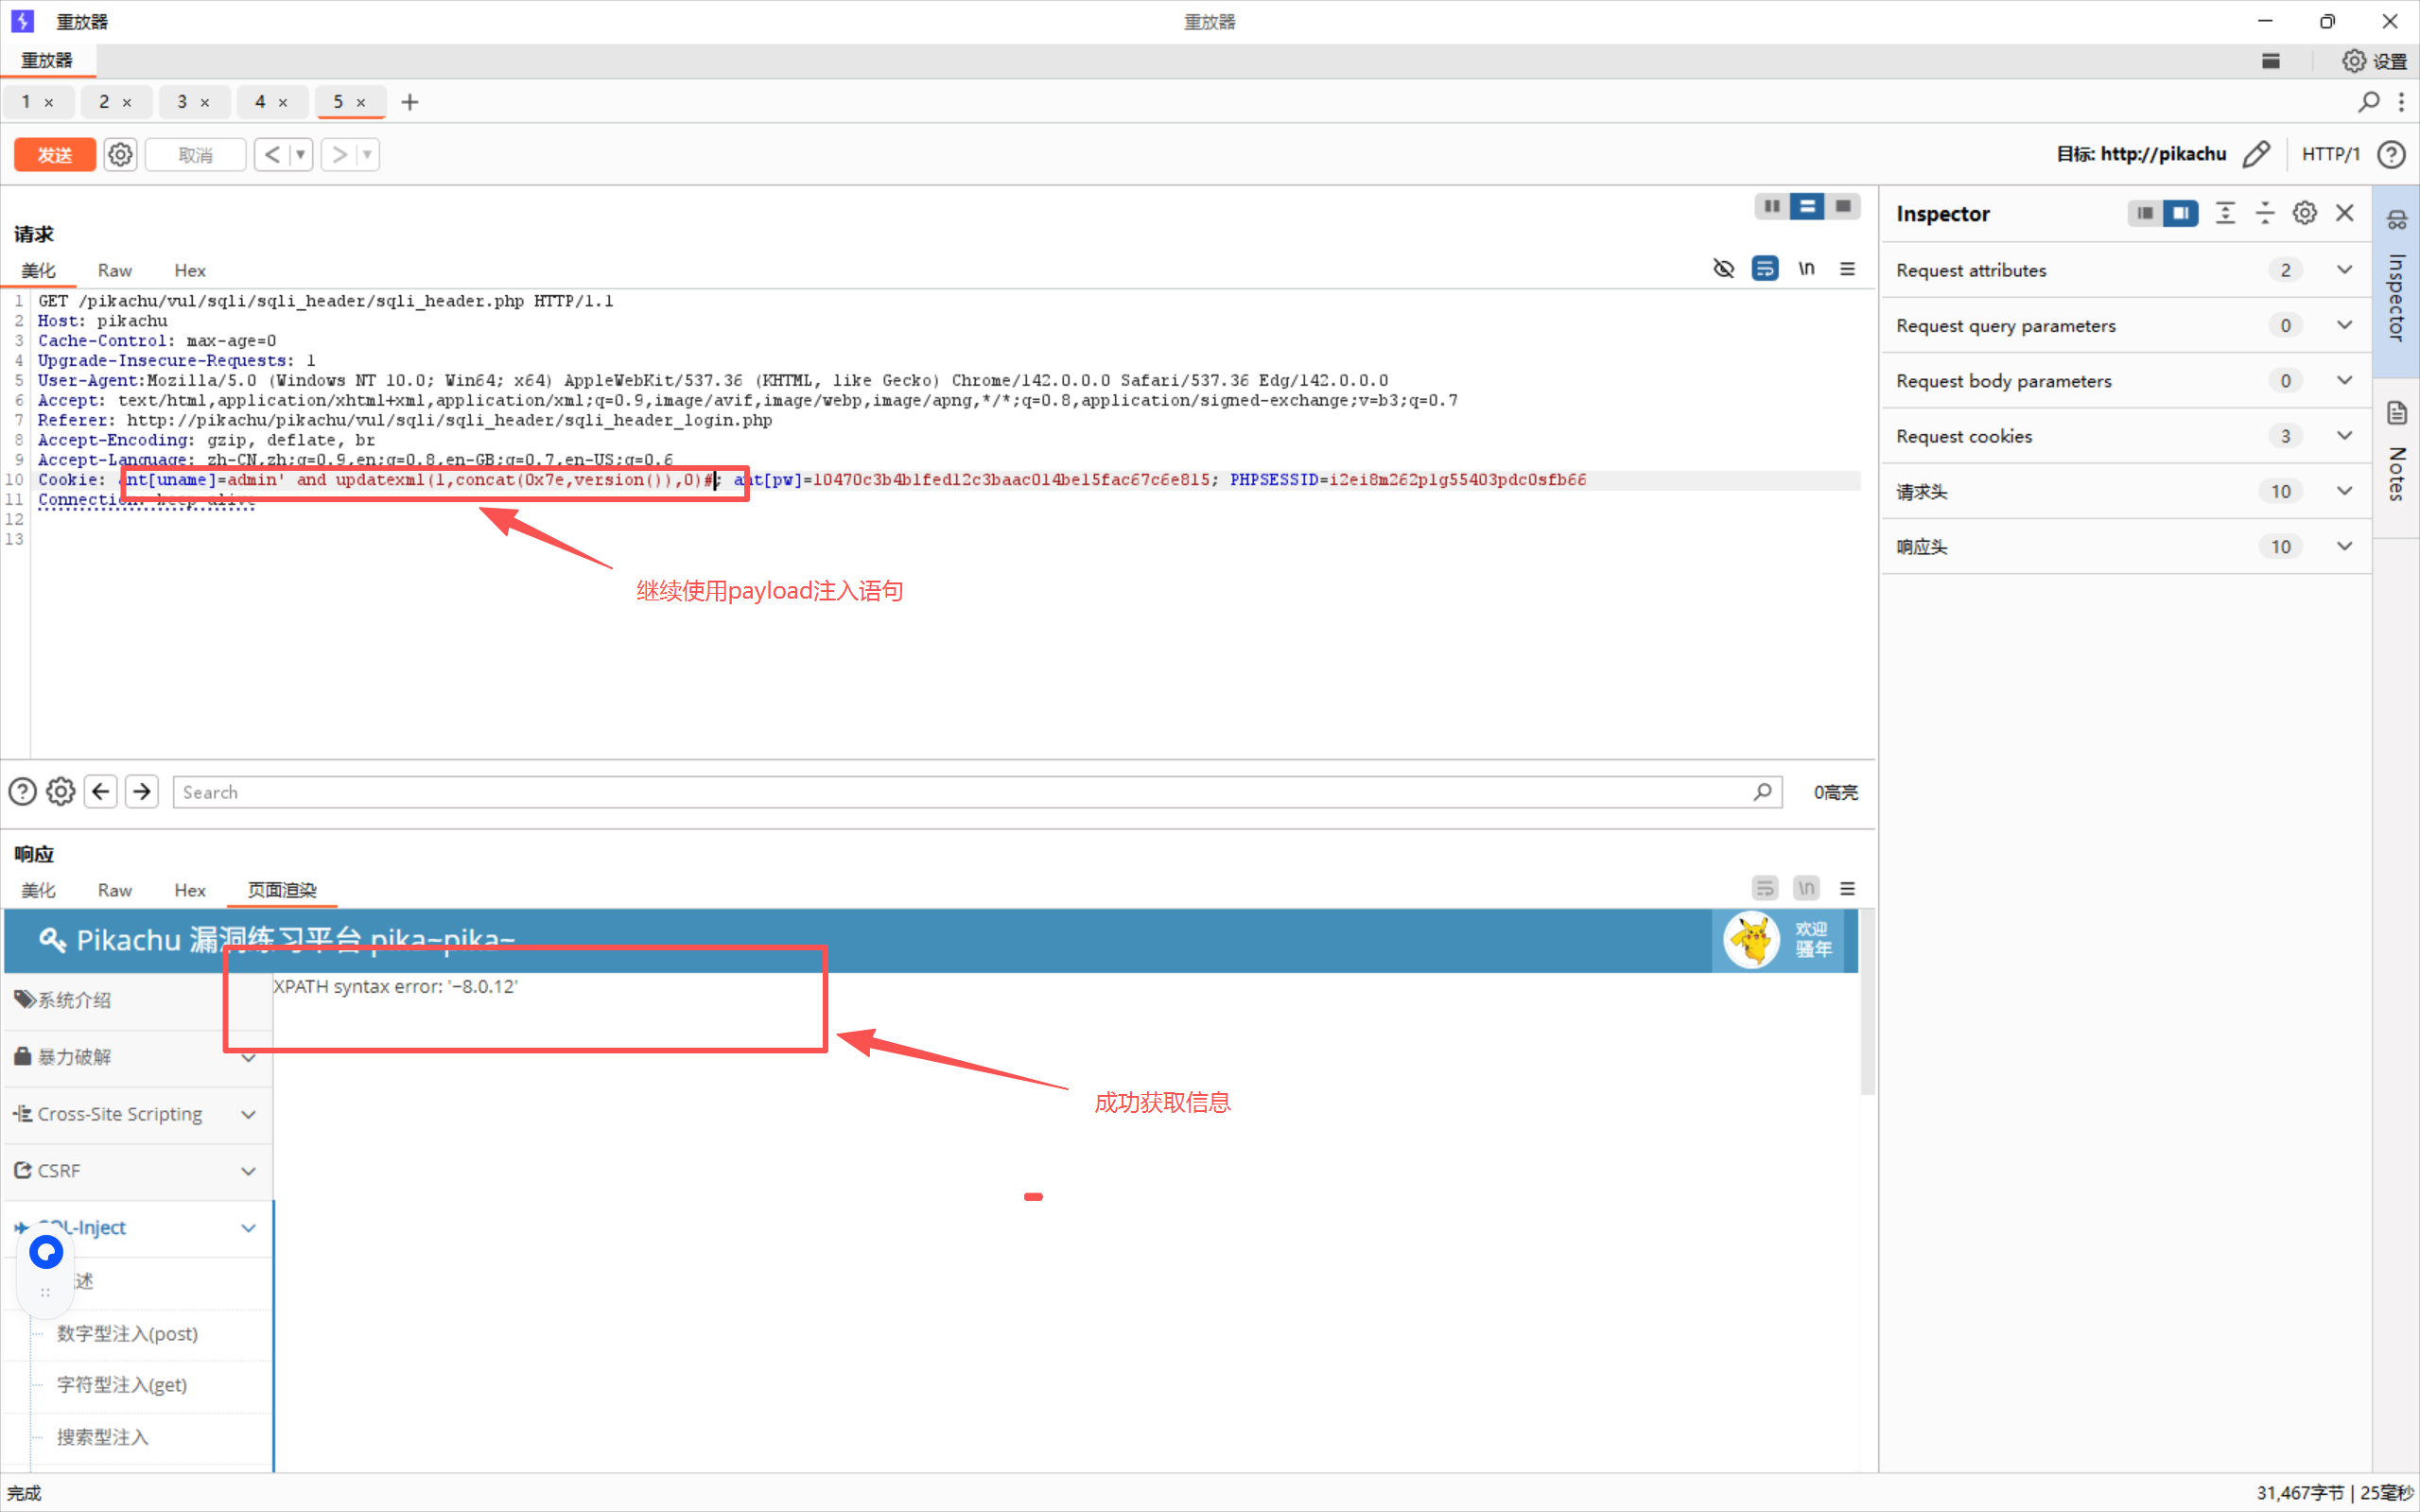Select side-by-side layout view icon
Image resolution: width=2420 pixels, height=1512 pixels.
click(x=1771, y=206)
